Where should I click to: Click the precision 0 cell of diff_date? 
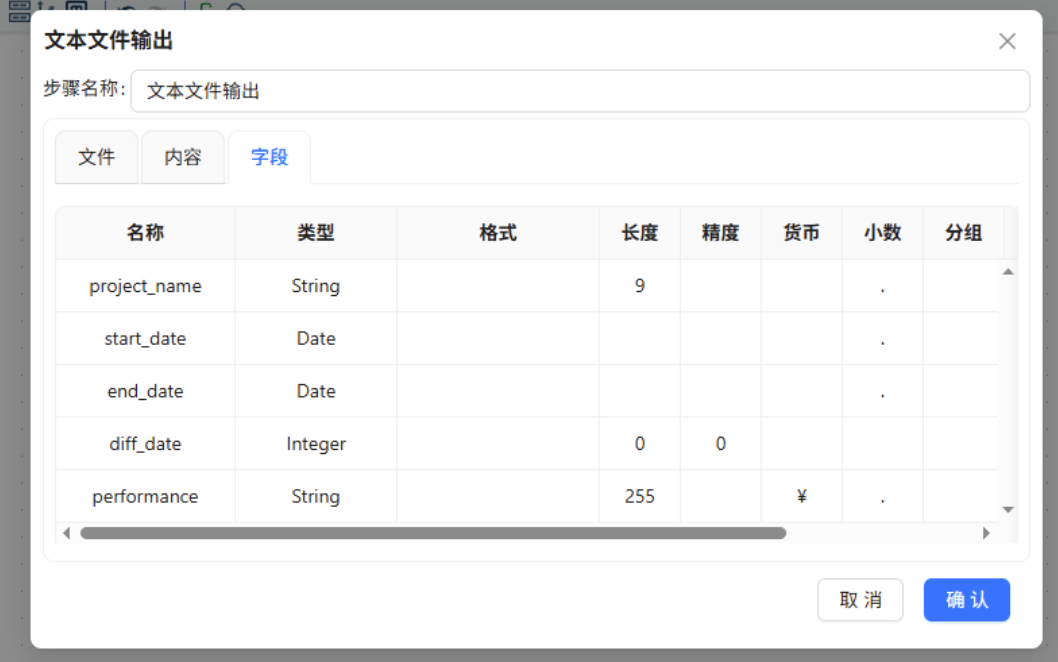(721, 443)
